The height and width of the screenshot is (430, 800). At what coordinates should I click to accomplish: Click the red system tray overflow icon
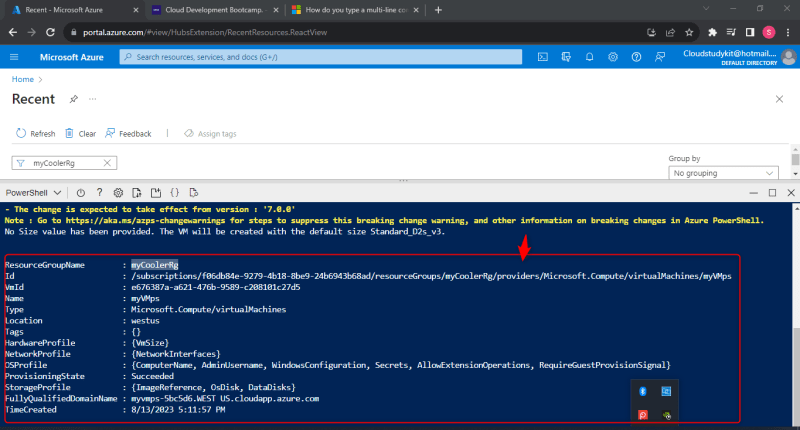tap(643, 415)
